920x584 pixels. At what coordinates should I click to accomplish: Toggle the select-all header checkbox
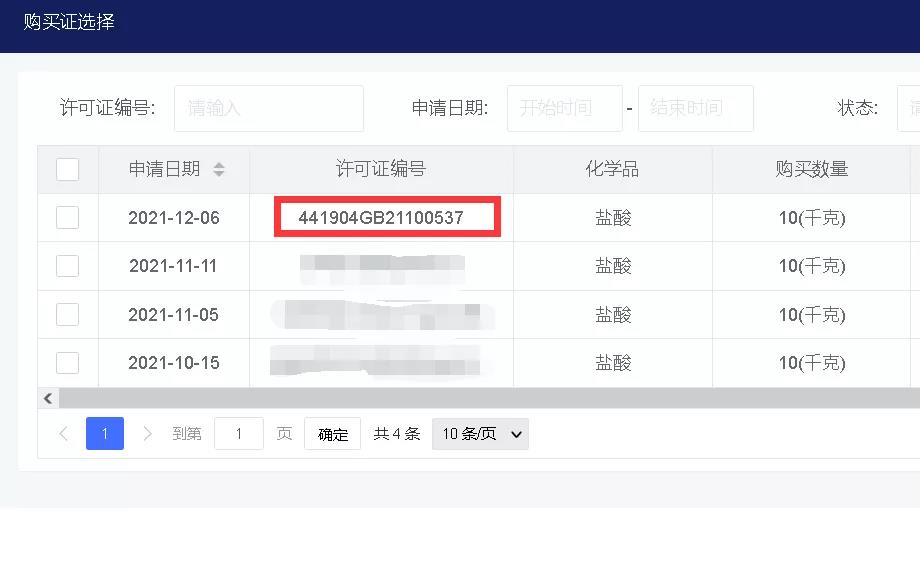(67, 170)
